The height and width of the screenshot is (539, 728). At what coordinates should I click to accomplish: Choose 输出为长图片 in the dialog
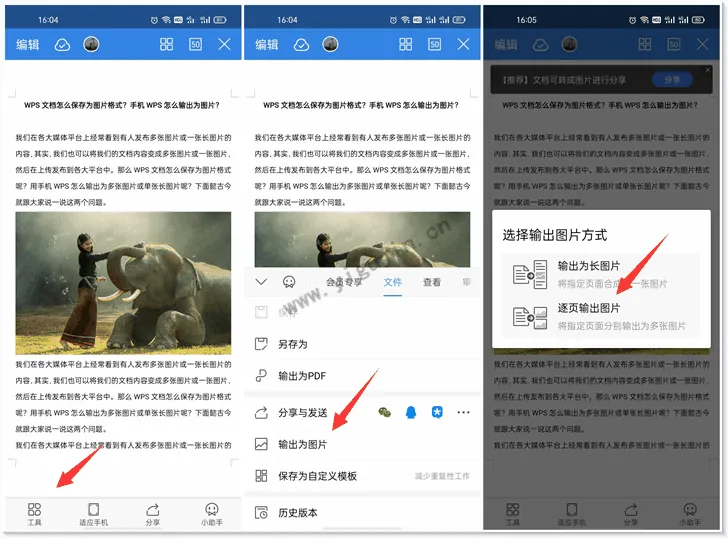(602, 274)
